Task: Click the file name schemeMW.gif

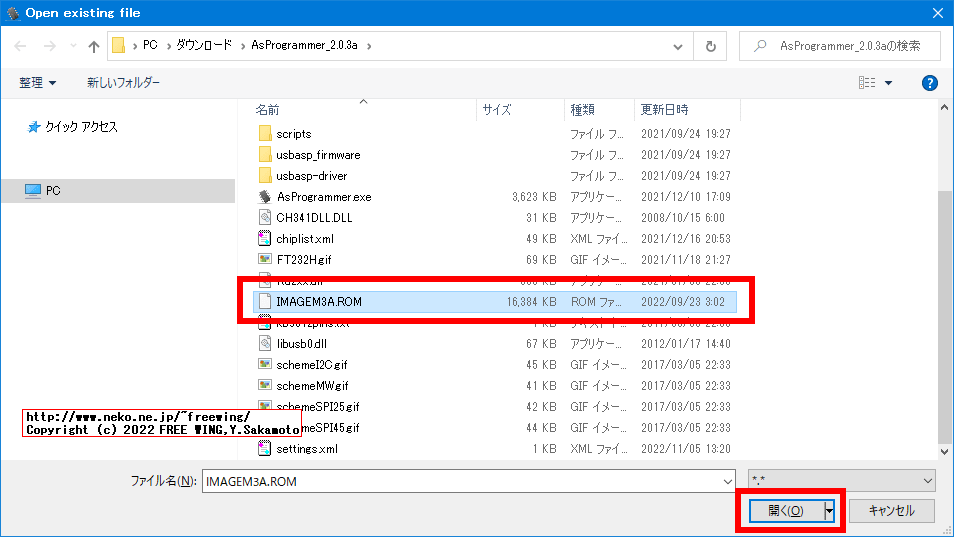Action: [x=312, y=386]
